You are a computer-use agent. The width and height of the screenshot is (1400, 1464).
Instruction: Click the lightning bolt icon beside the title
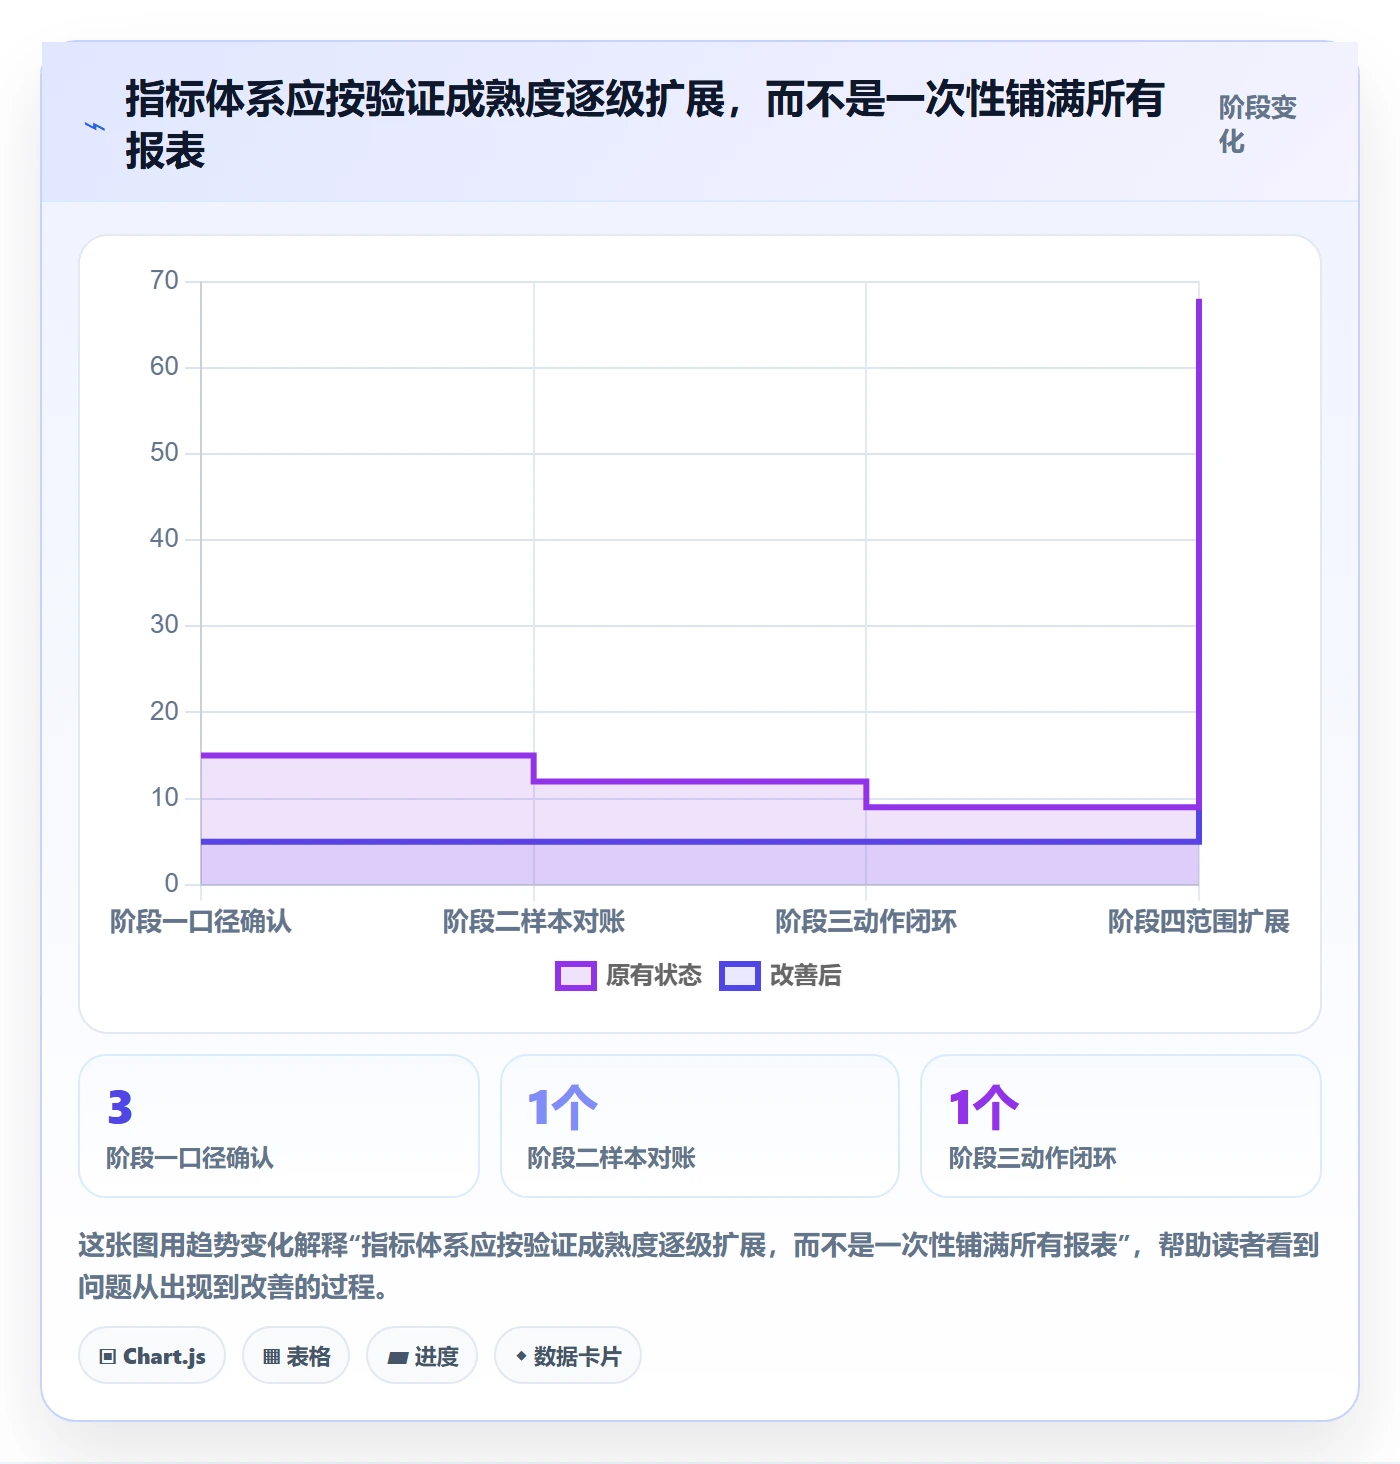coord(95,127)
